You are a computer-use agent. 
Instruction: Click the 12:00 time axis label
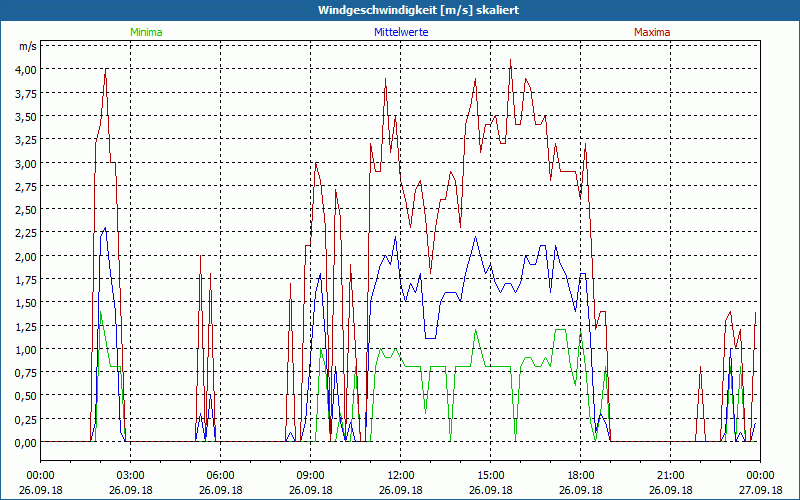click(x=401, y=476)
